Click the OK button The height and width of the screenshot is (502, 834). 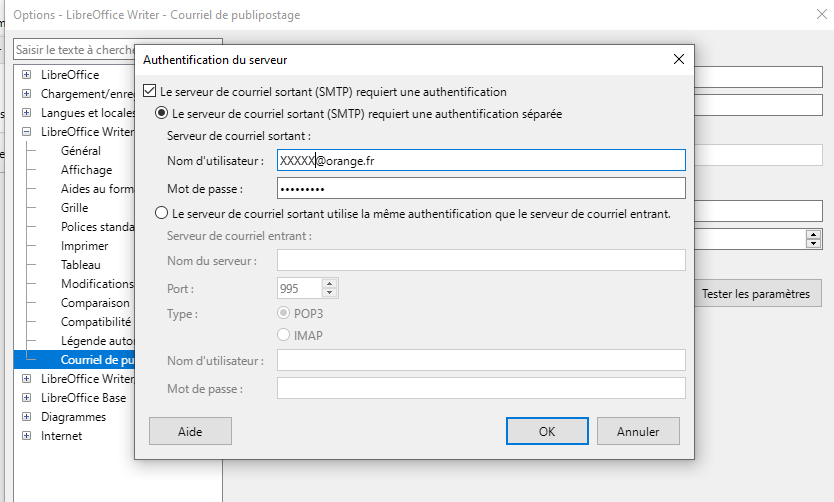547,431
